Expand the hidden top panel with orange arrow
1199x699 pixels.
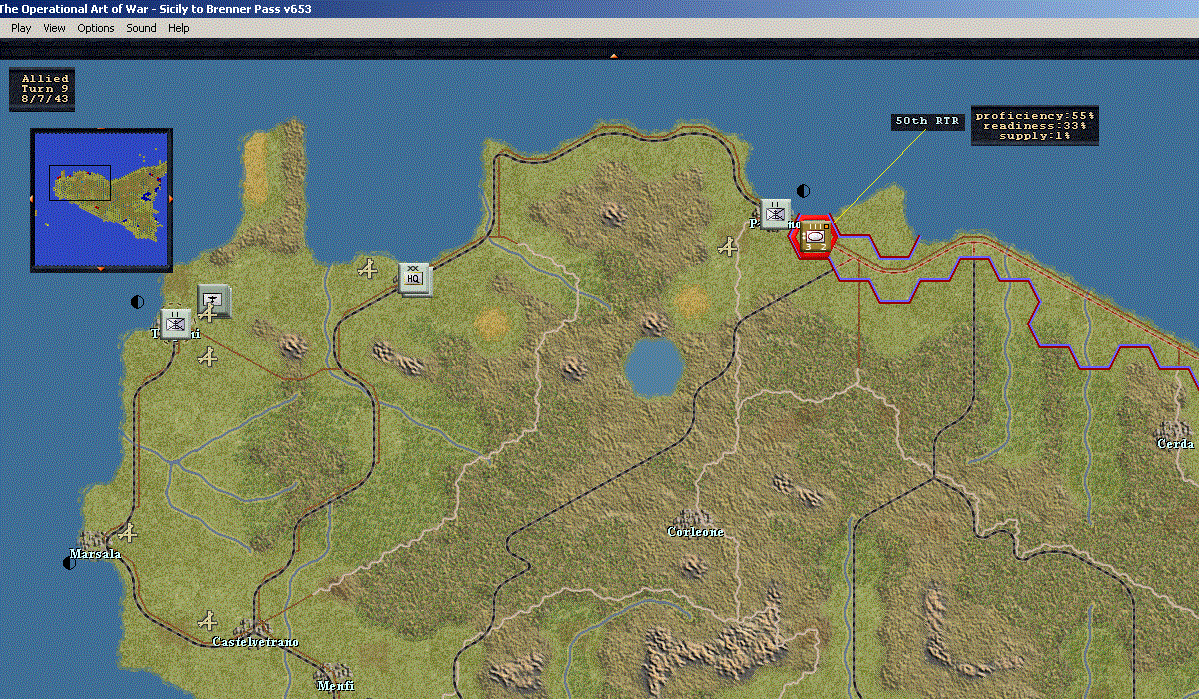[x=613, y=56]
